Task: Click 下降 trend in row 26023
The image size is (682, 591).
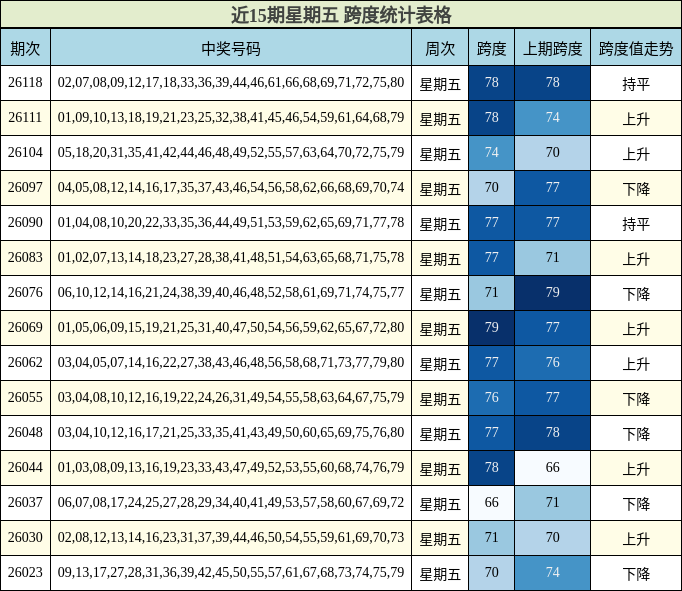Action: coord(636,574)
